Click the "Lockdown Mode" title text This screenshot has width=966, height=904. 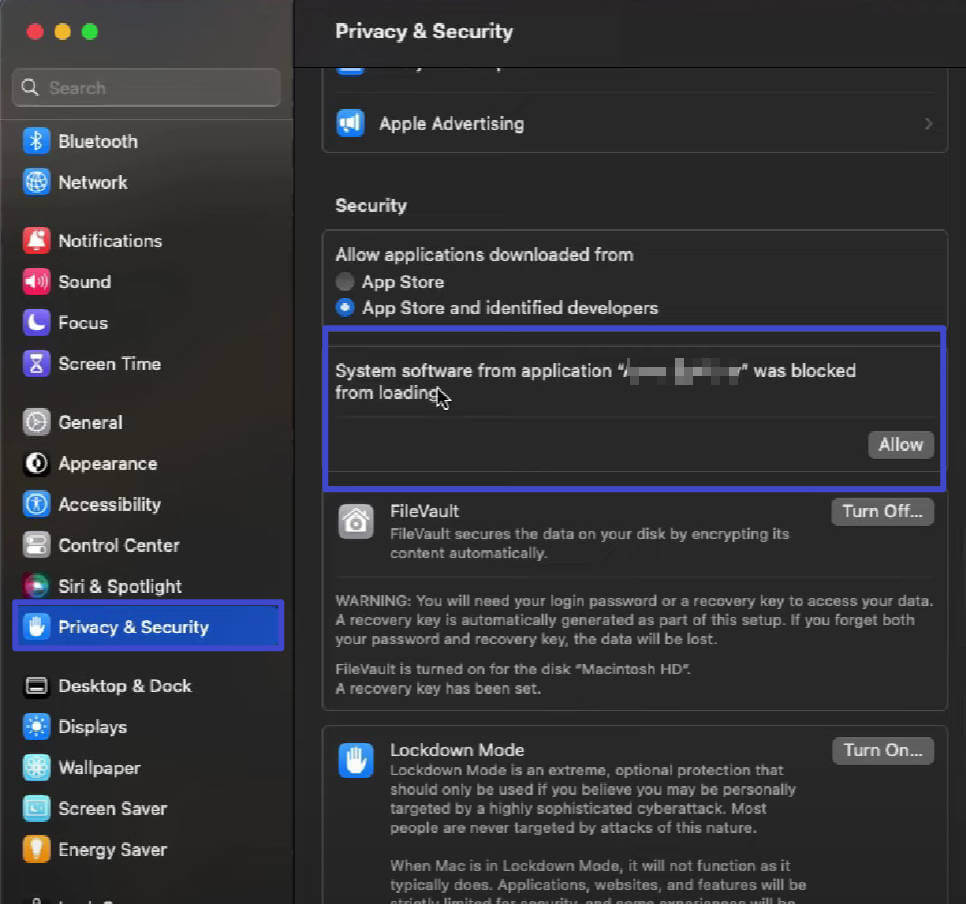(x=457, y=750)
